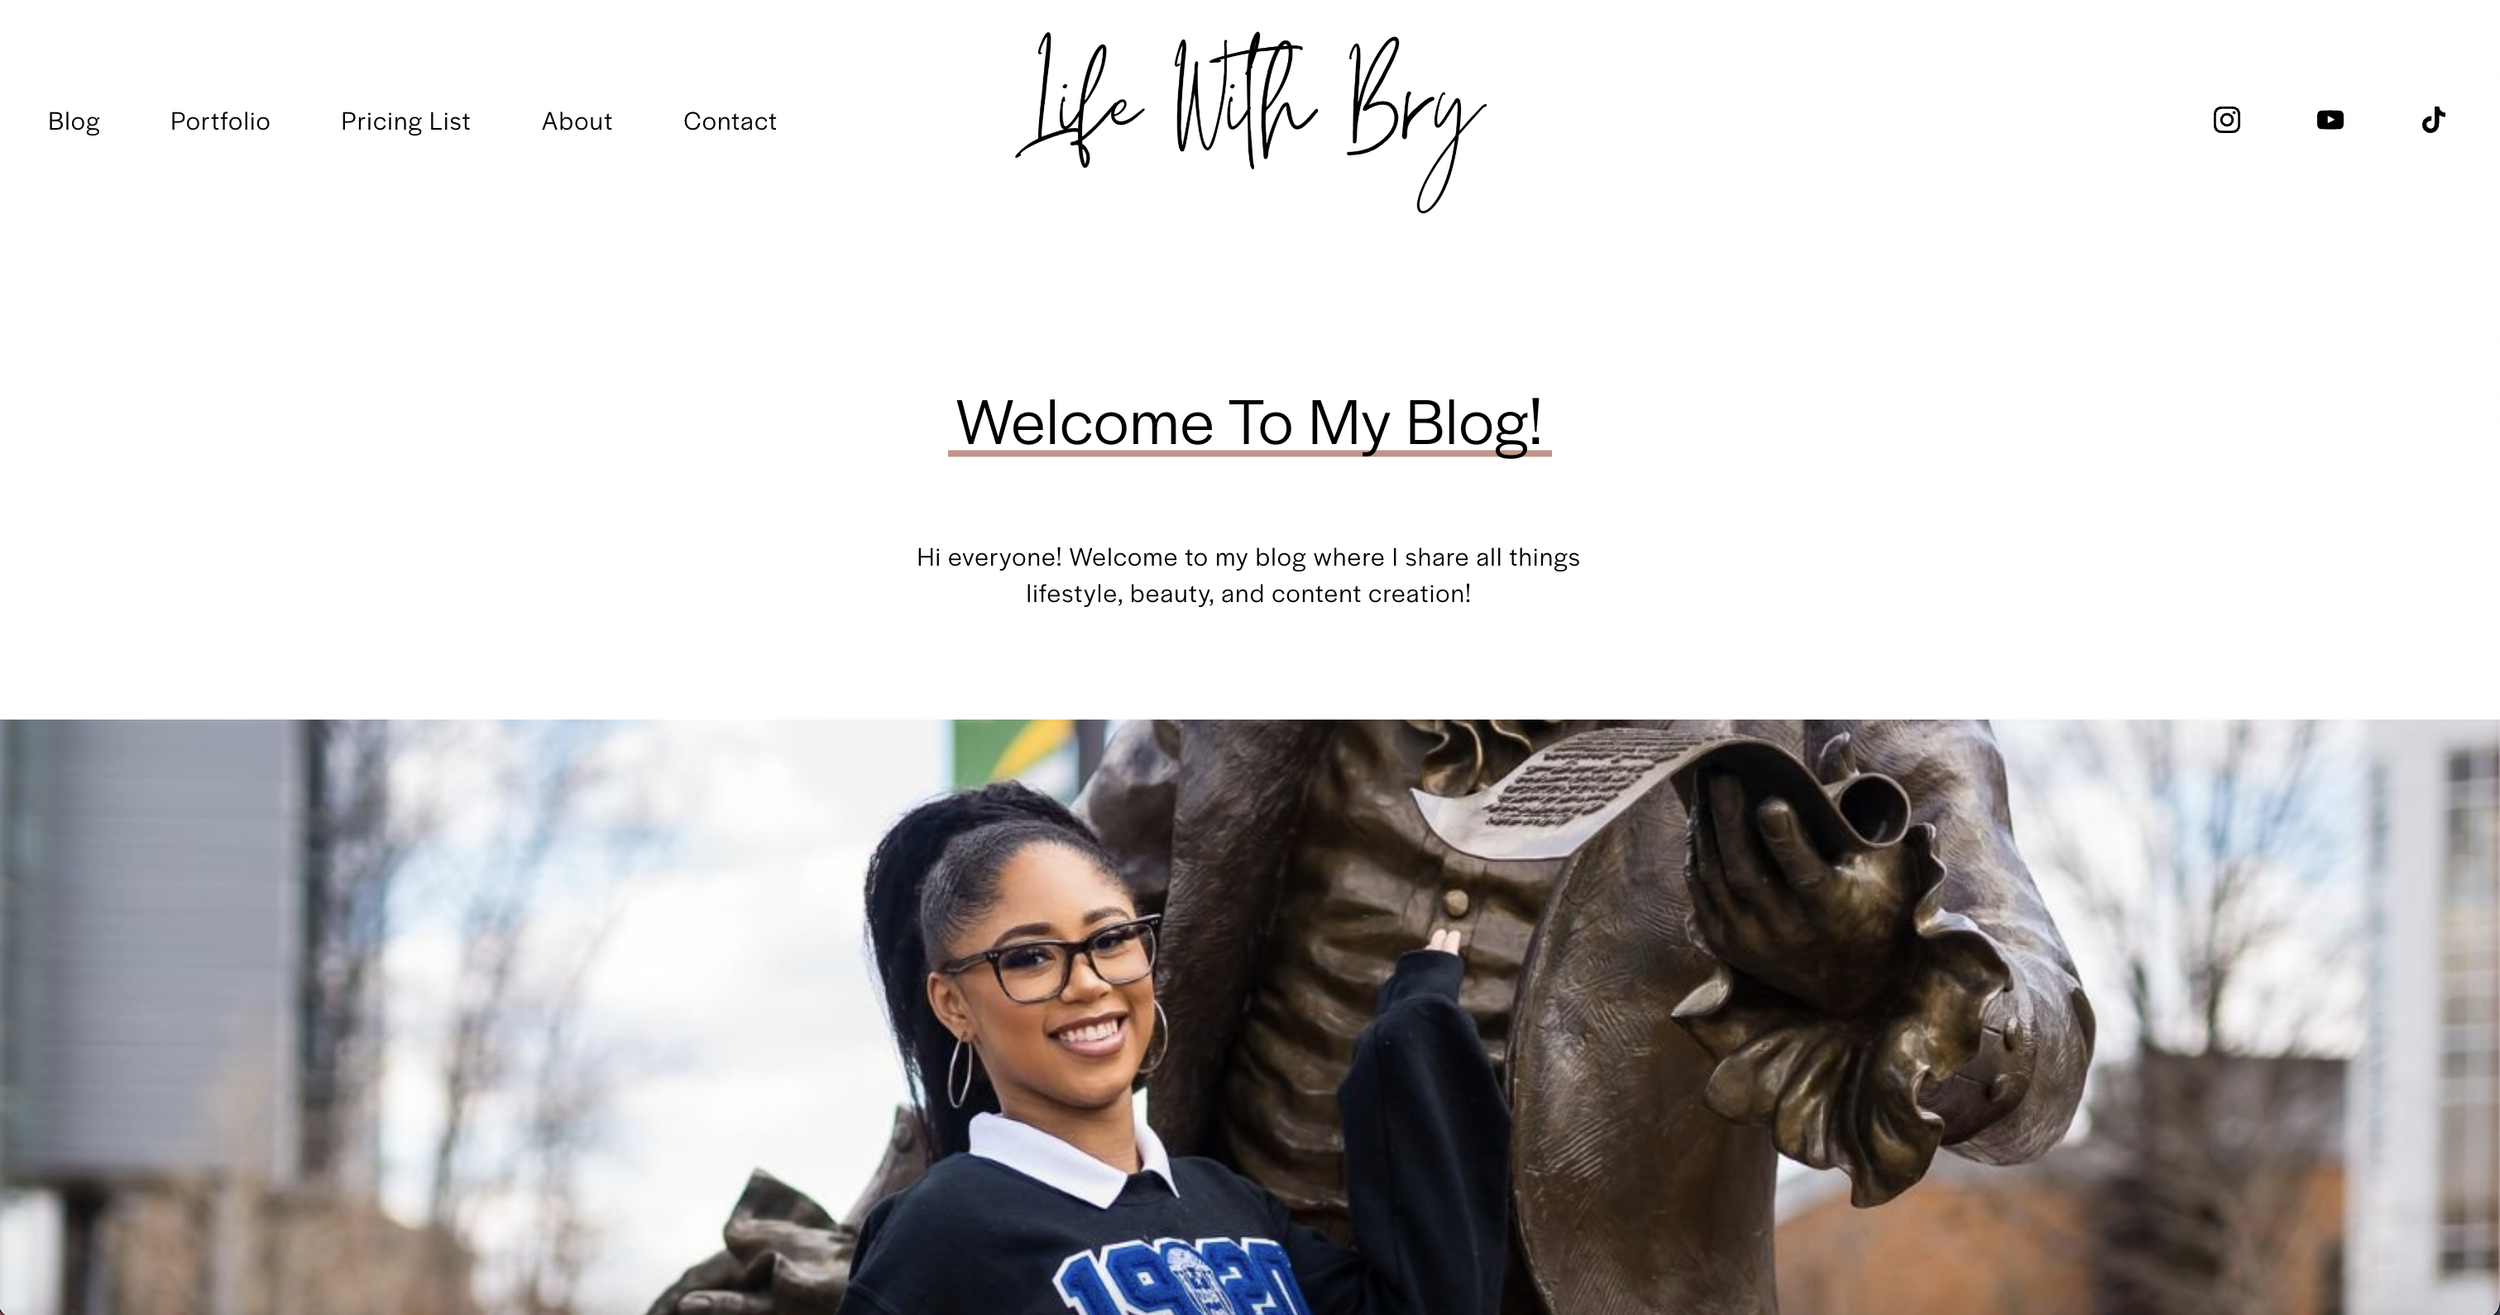This screenshot has height=1315, width=2500.
Task: Click the Welcome To My Blog heading
Action: (1249, 422)
